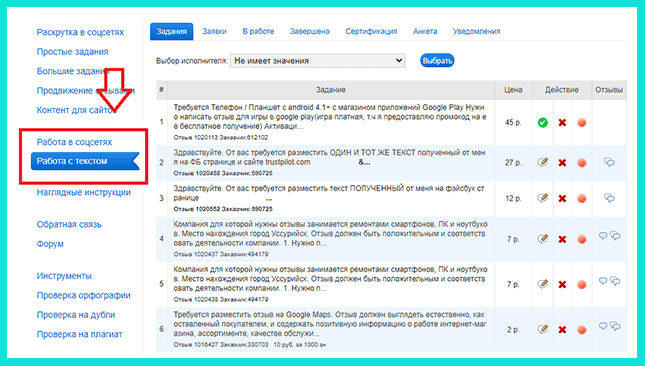
Task: Open Обратная связь link
Action: pyautogui.click(x=69, y=225)
